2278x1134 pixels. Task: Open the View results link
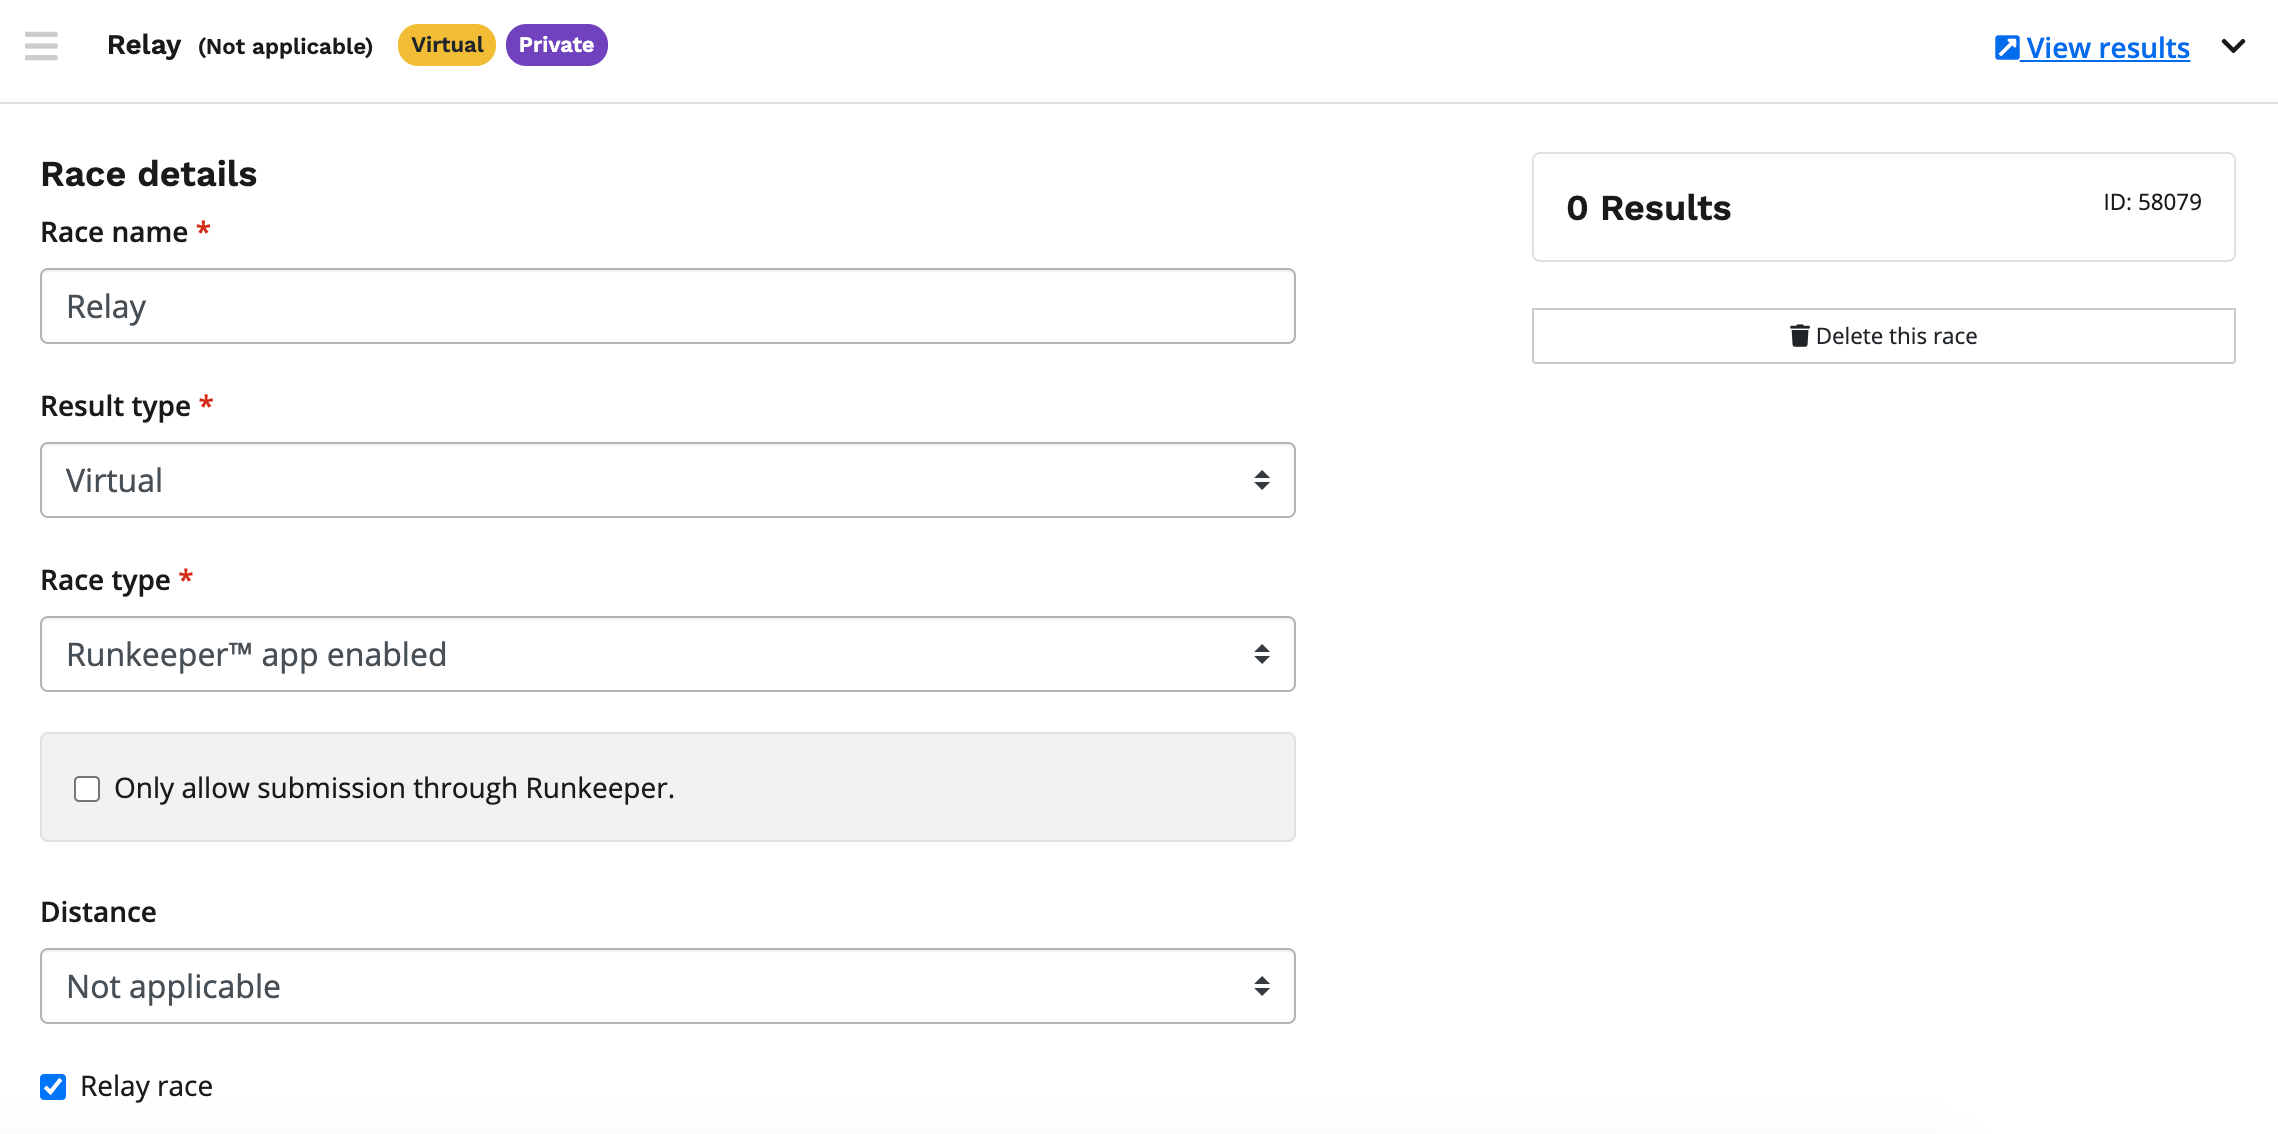(2107, 48)
